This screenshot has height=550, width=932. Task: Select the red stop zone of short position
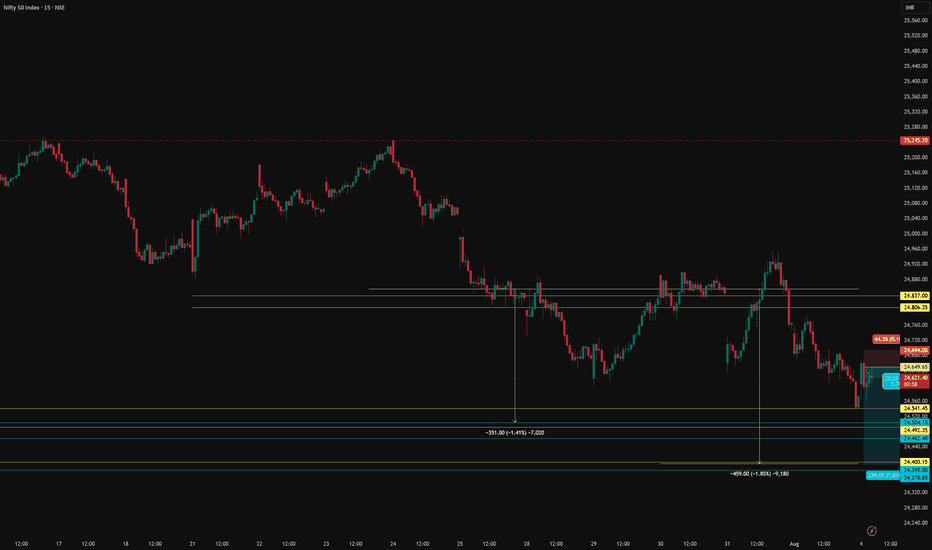click(x=881, y=359)
